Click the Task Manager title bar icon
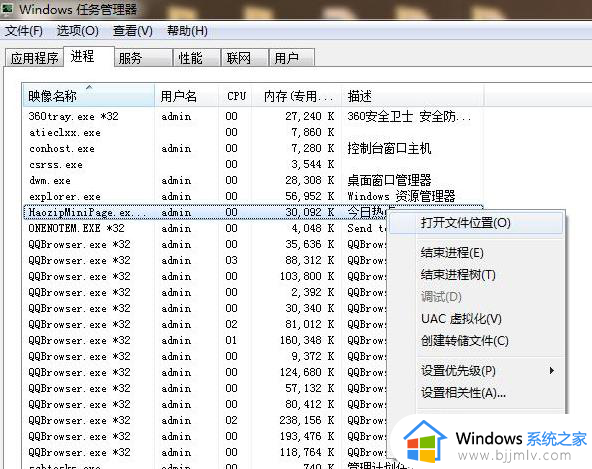This screenshot has height=469, width=592. pos(7,9)
